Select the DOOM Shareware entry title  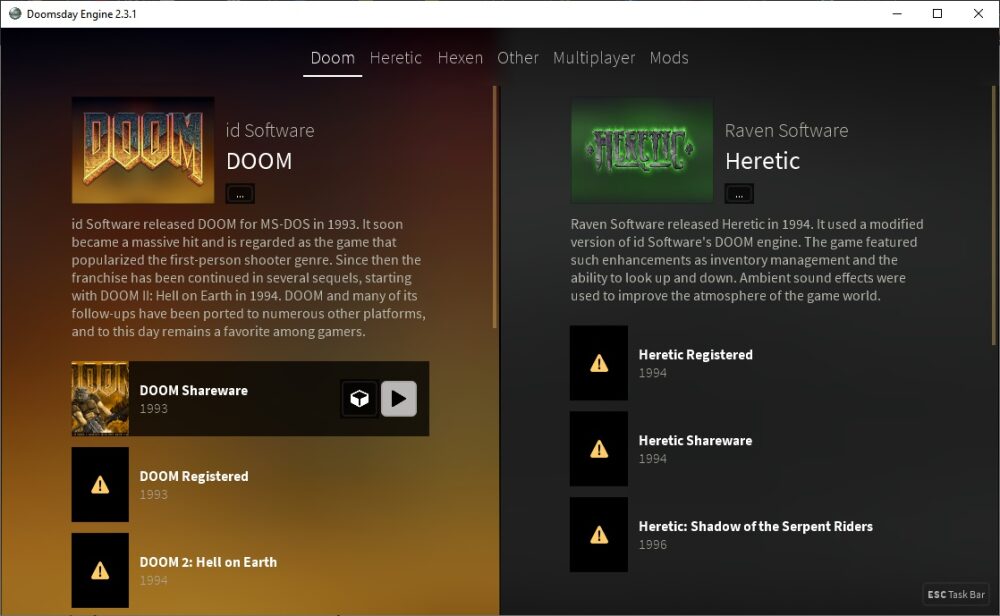[194, 390]
